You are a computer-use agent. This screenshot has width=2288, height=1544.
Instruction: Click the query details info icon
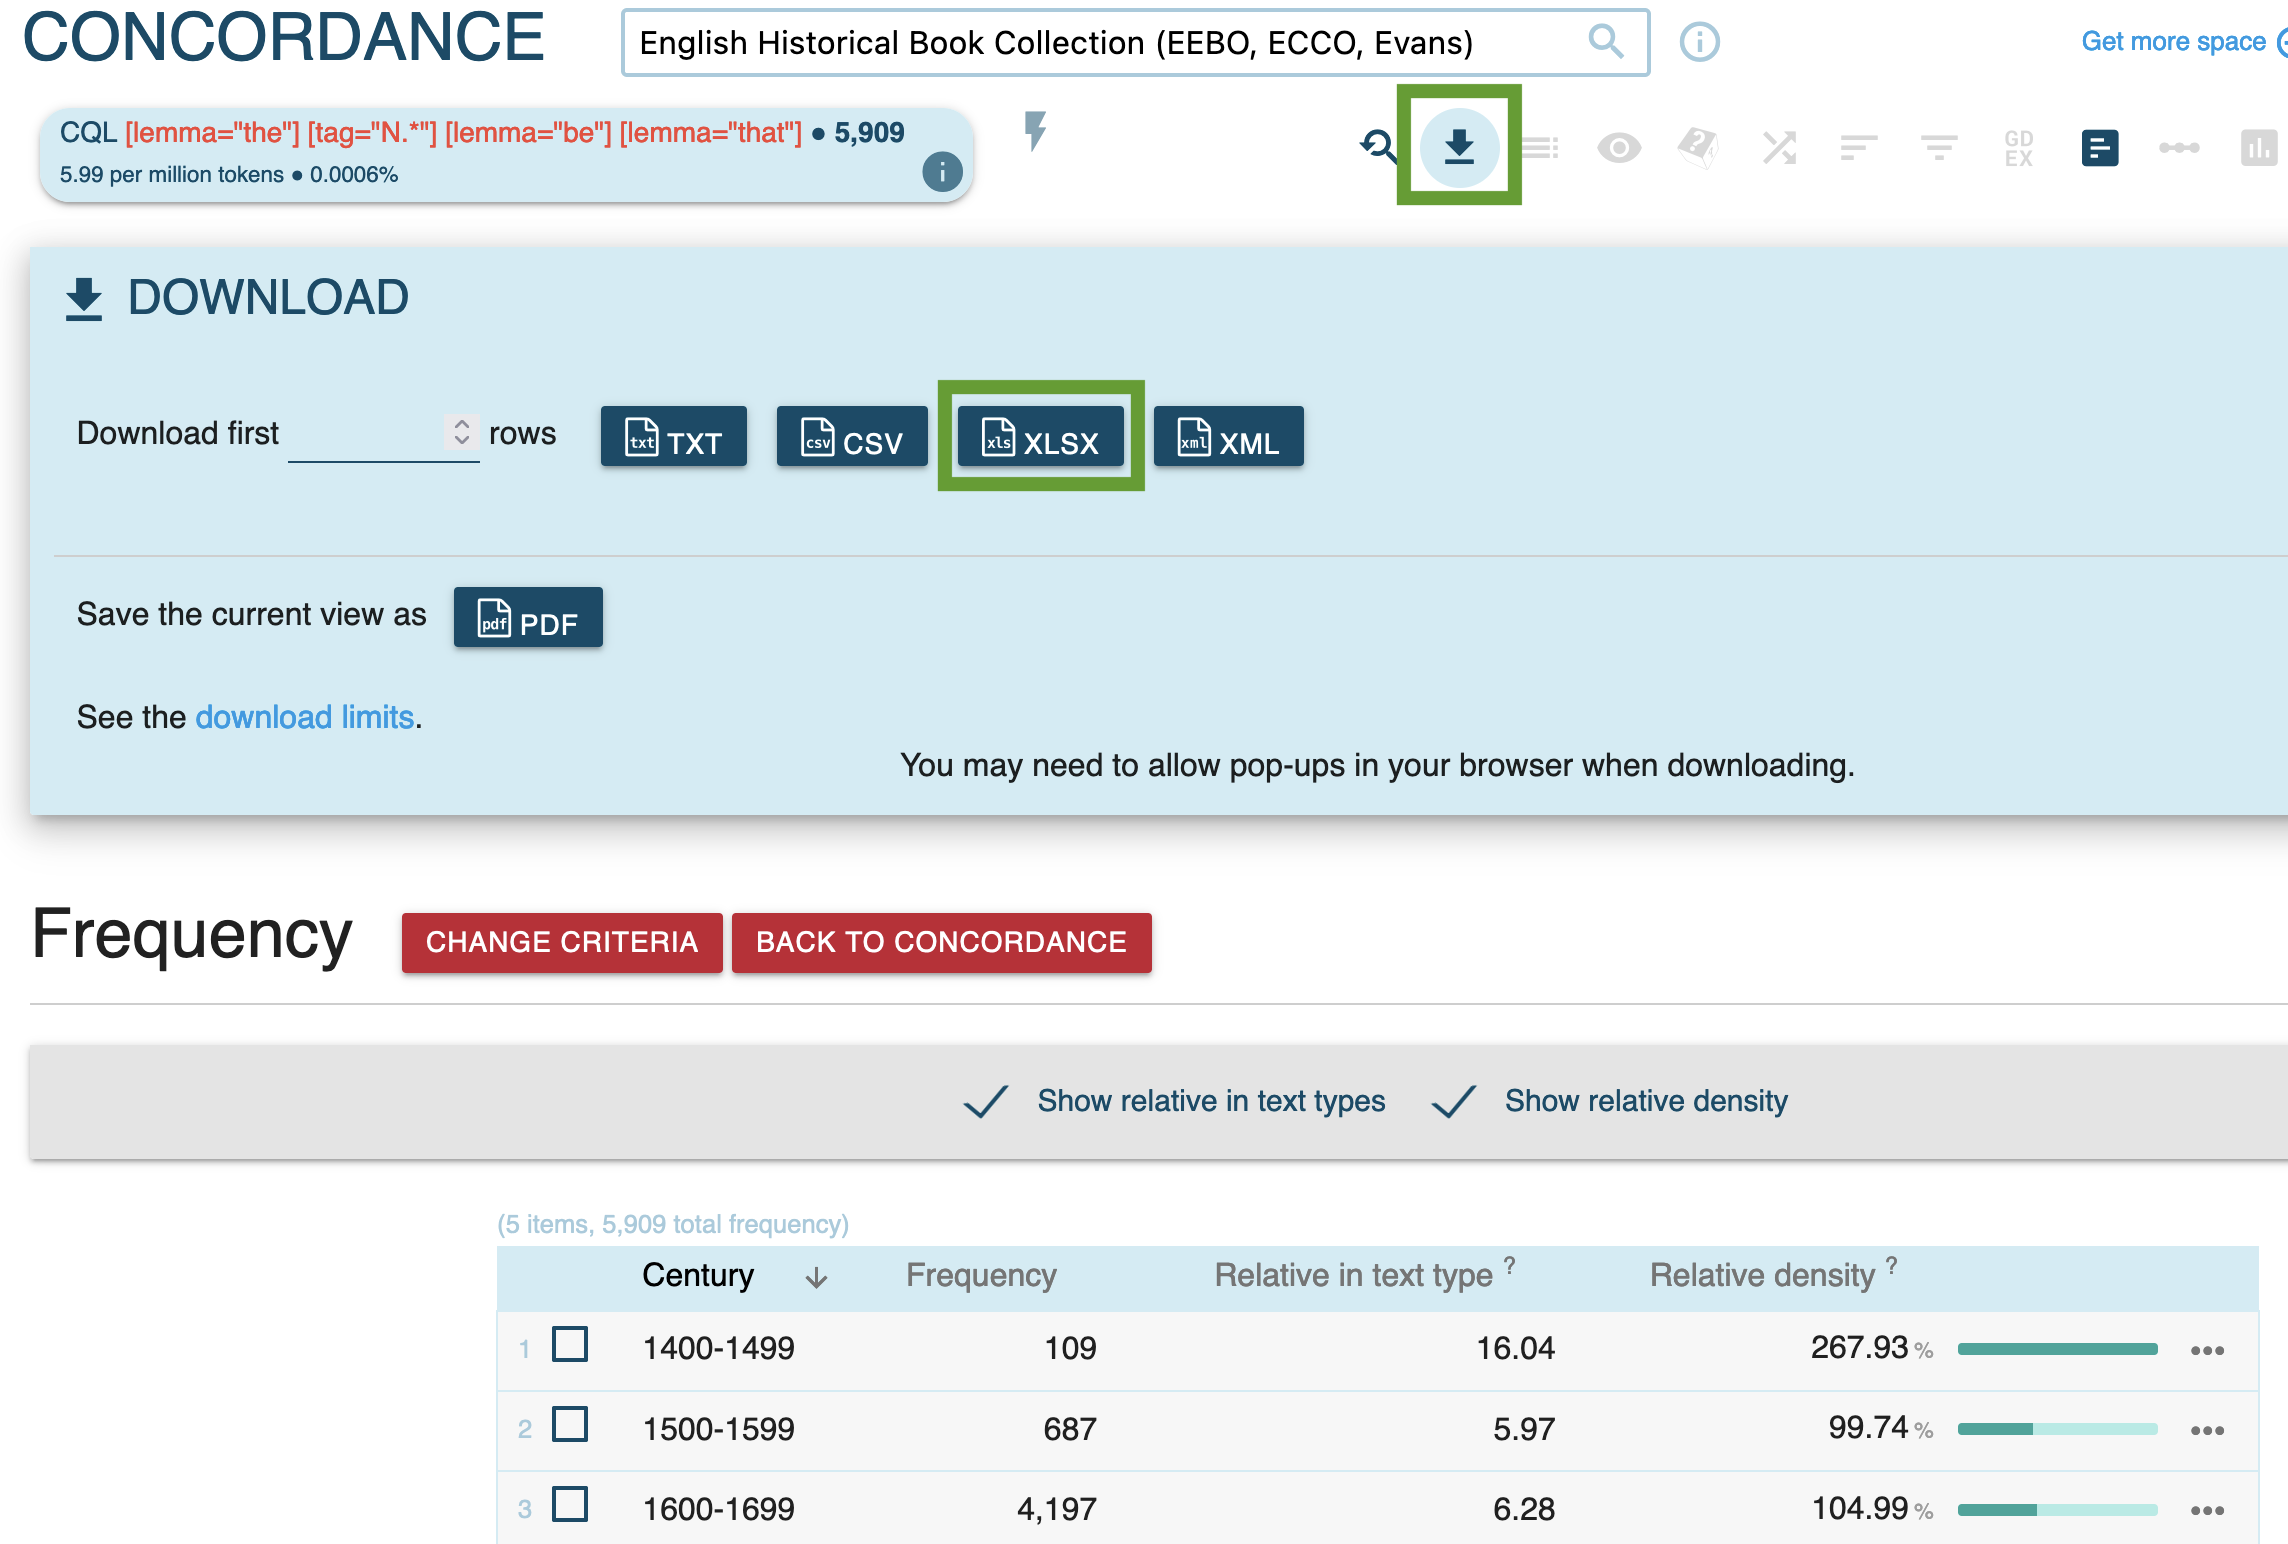(x=941, y=172)
